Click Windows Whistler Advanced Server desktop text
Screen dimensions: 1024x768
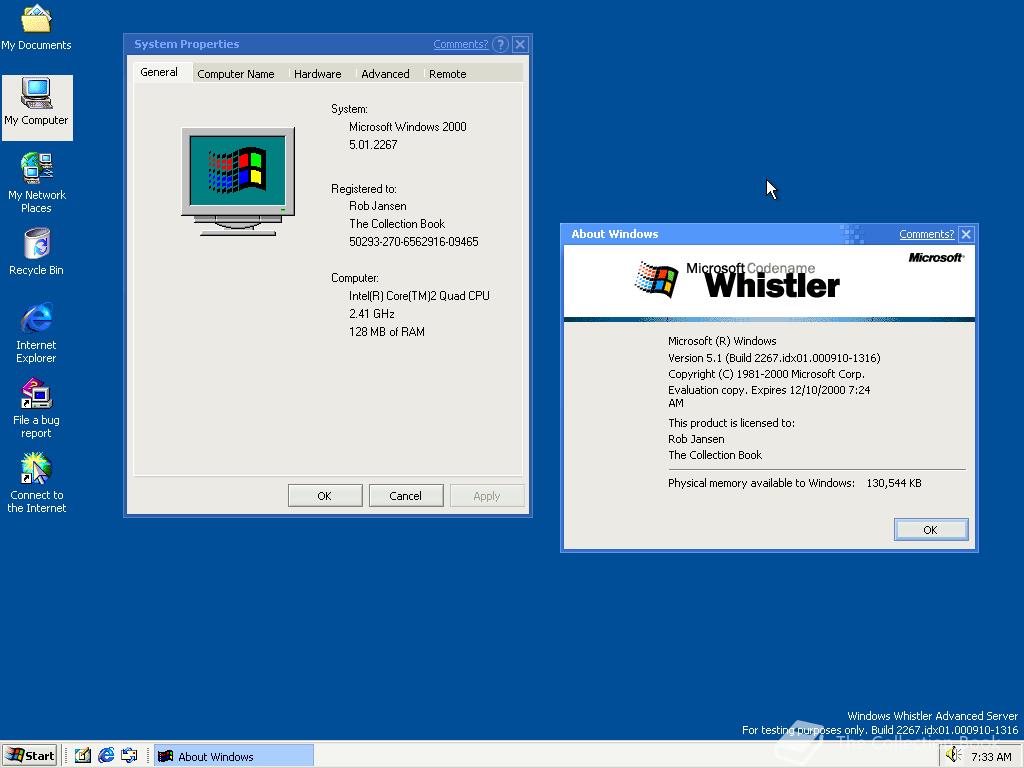click(x=932, y=716)
